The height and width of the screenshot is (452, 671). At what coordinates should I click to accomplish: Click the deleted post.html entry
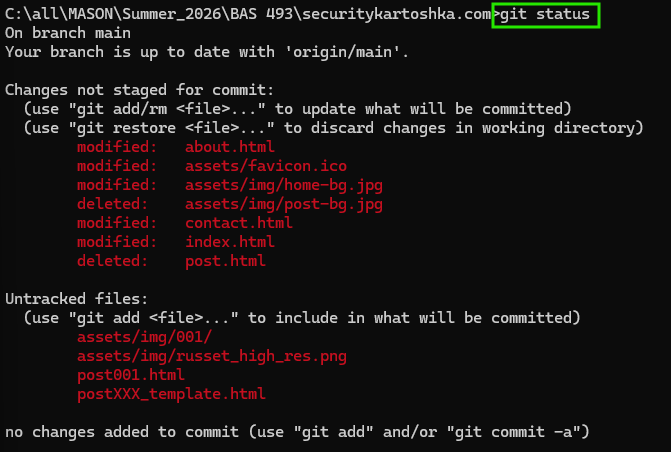pyautogui.click(x=171, y=261)
